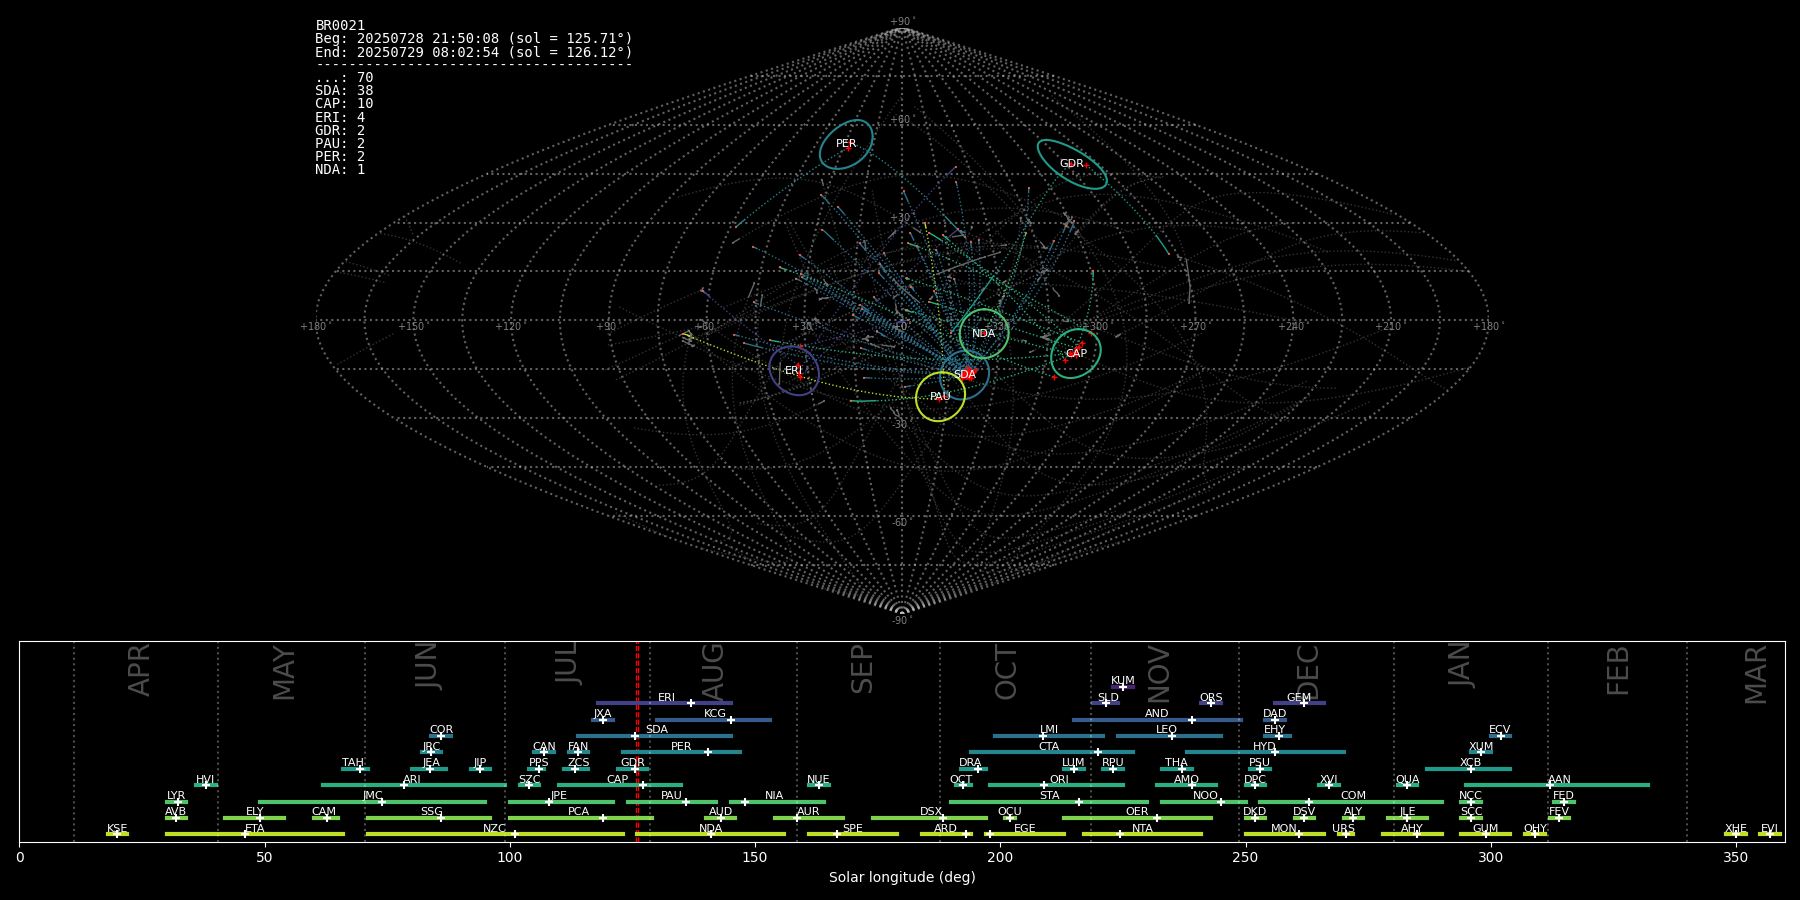Click the JXA shower label in the timeline
The height and width of the screenshot is (900, 1800).
[602, 714]
